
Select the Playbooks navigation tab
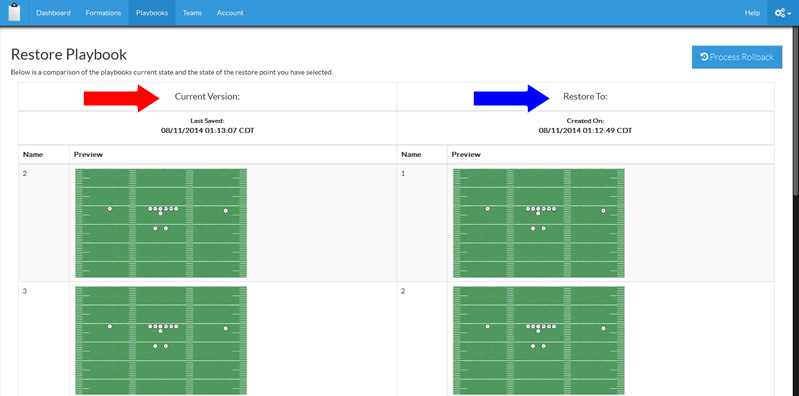[x=152, y=13]
